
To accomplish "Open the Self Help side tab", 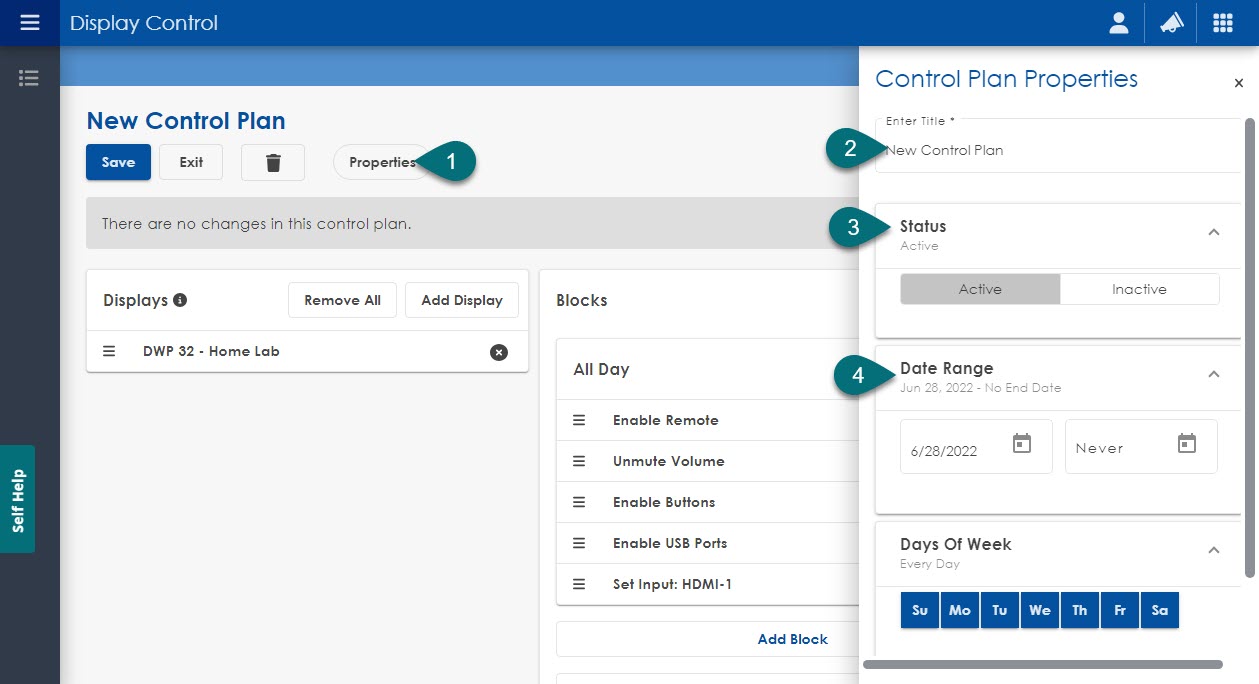I will pyautogui.click(x=18, y=499).
